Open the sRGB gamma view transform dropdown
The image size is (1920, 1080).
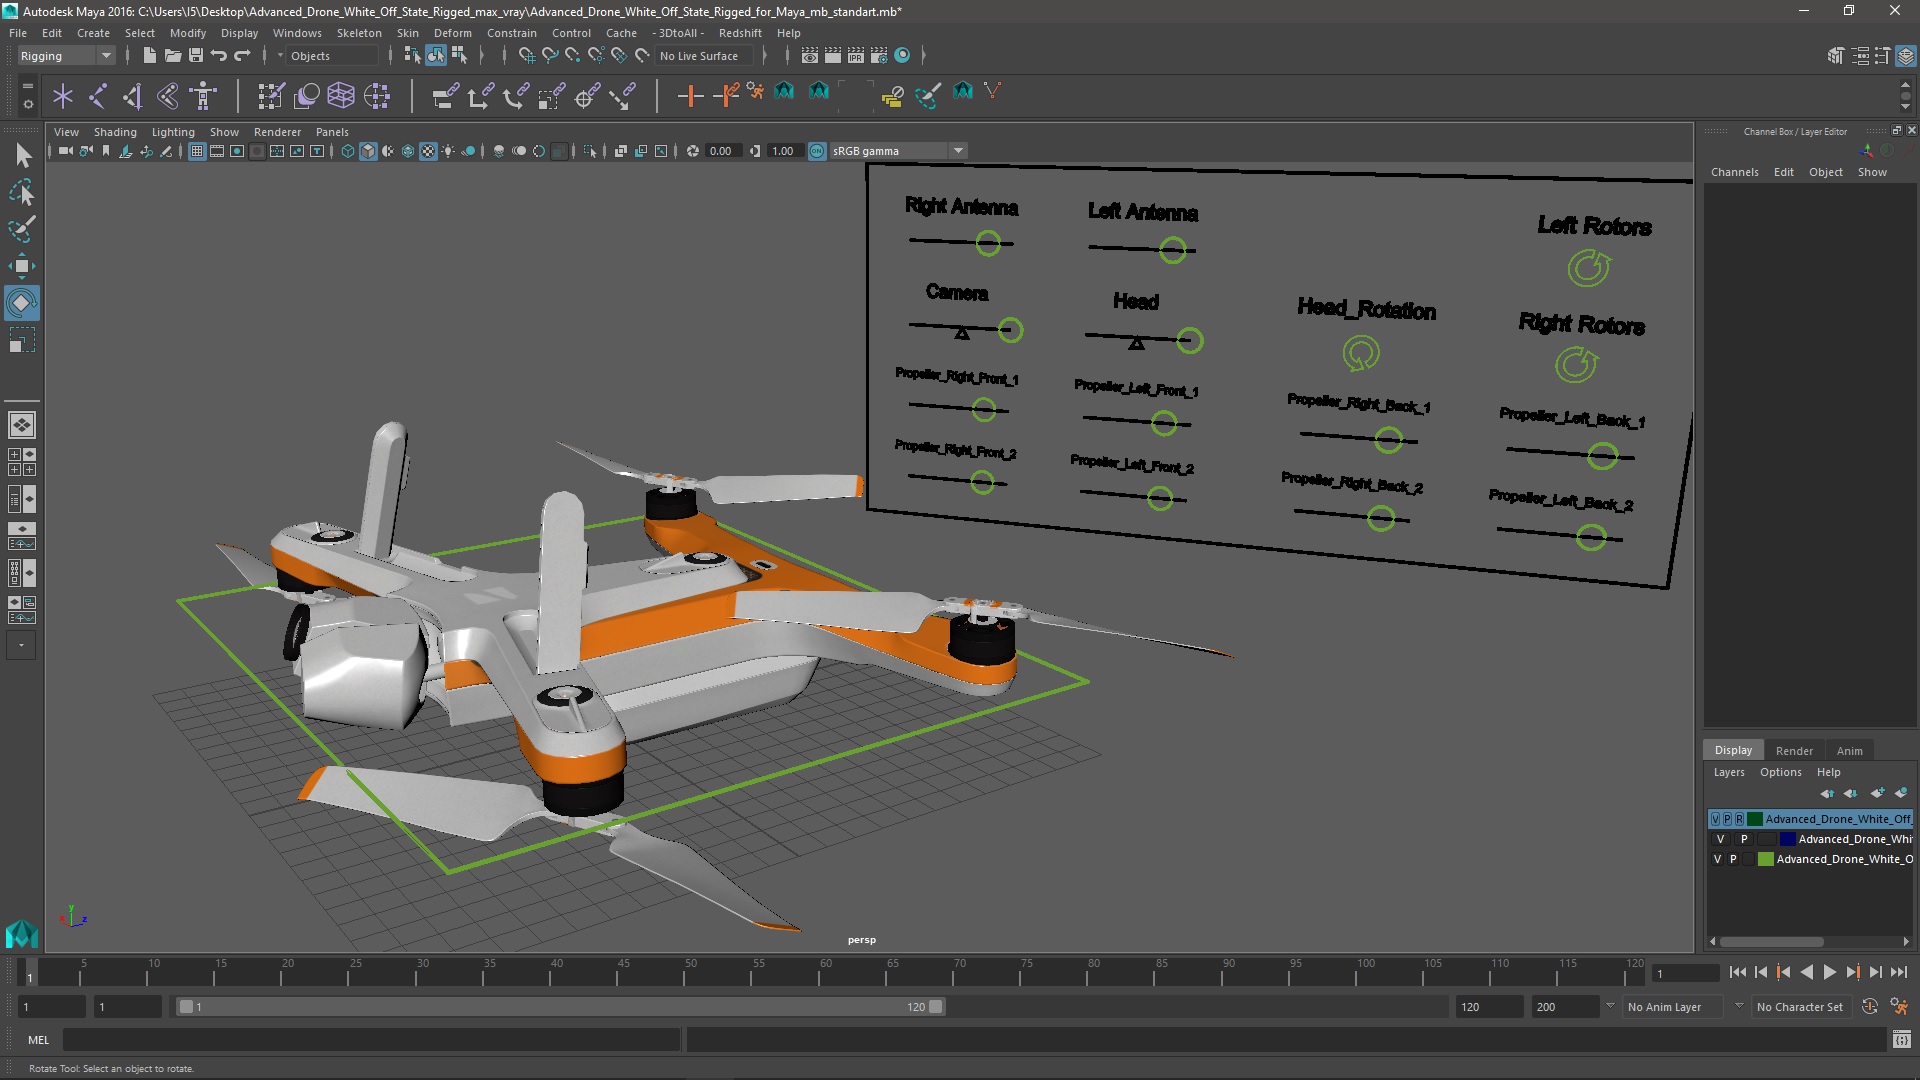(897, 151)
